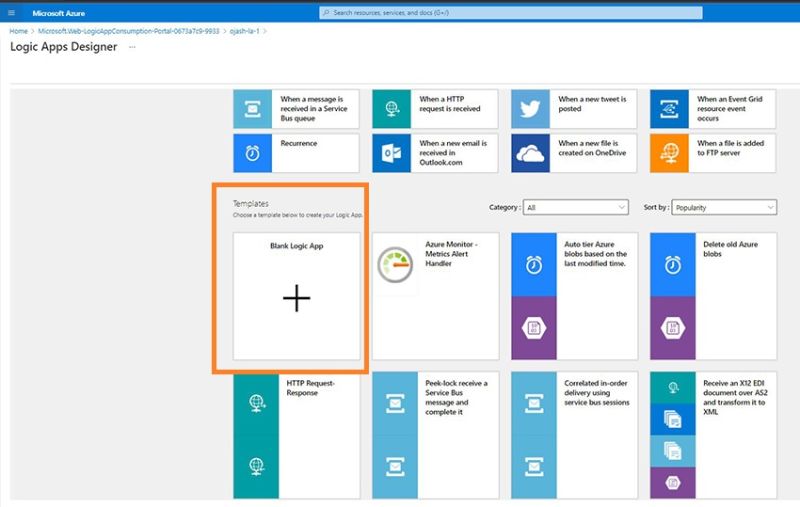Image resolution: width=800 pixels, height=507 pixels.
Task: Click top globe icon in HTTP Request-Response template
Action: click(x=256, y=403)
